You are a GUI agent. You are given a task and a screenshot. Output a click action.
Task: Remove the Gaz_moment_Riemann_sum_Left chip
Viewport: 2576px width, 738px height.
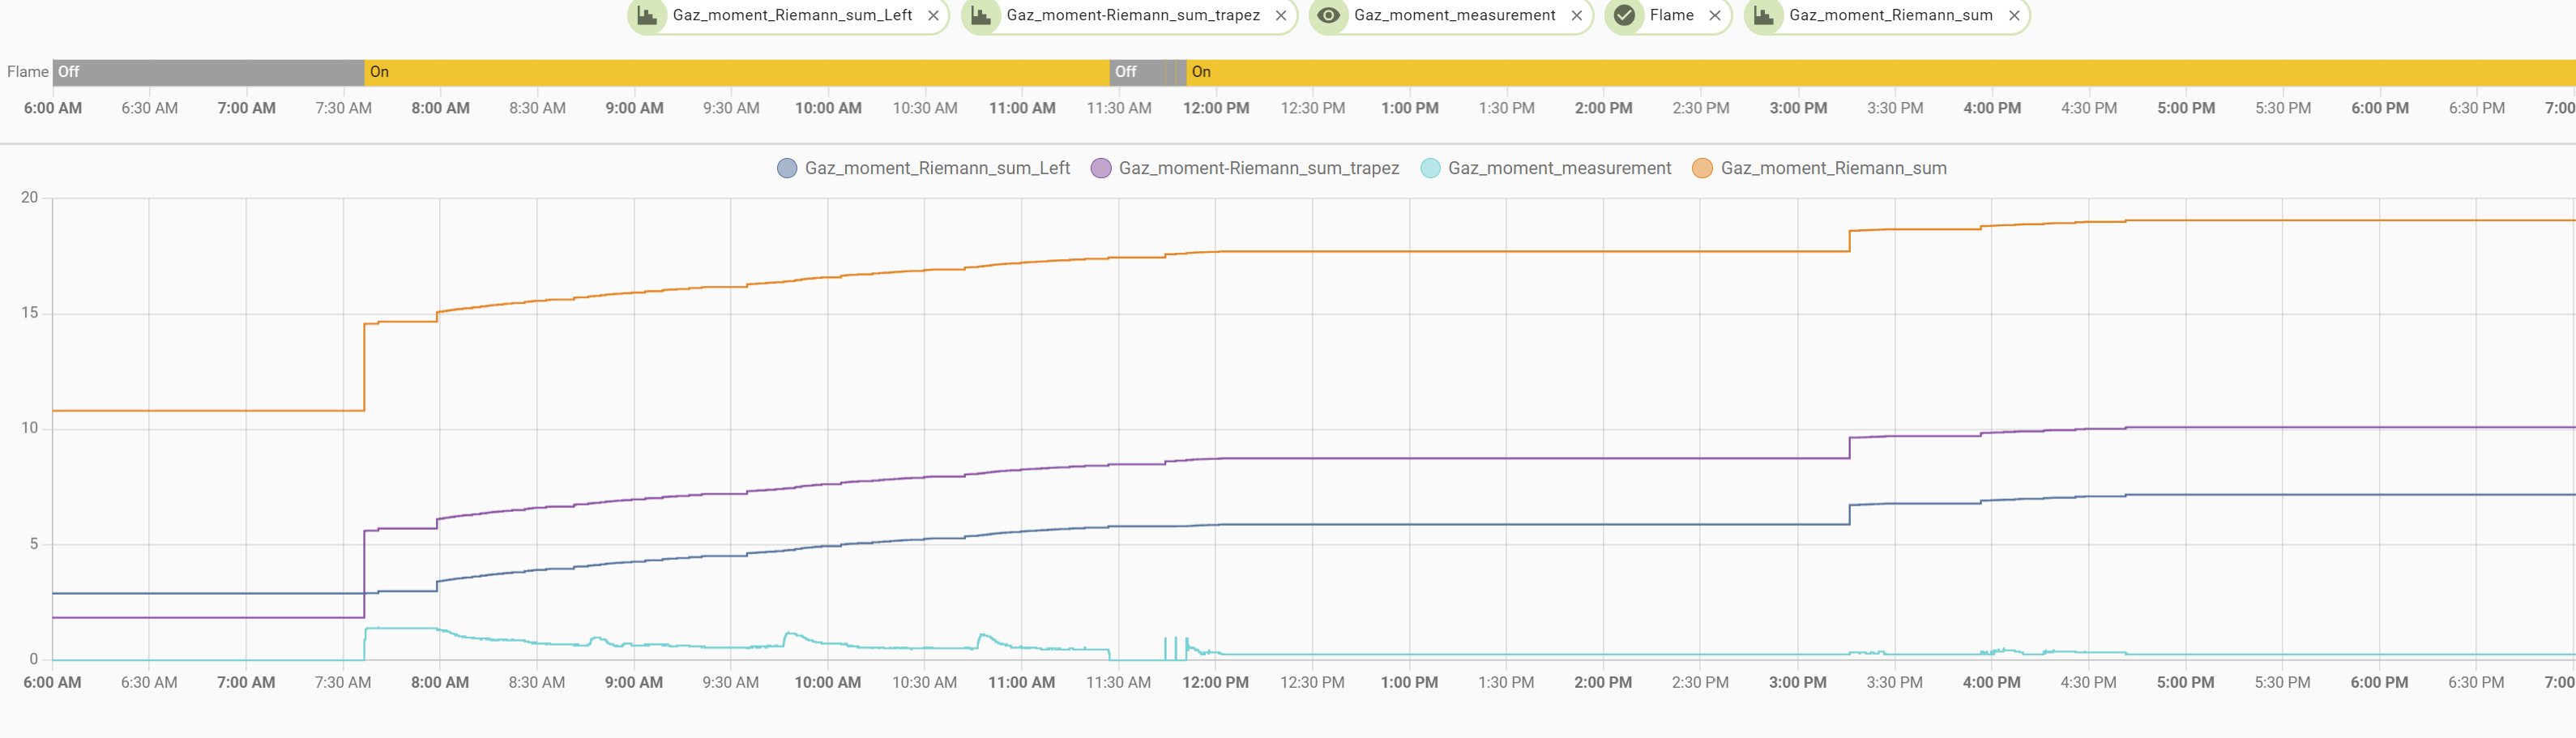tap(933, 16)
